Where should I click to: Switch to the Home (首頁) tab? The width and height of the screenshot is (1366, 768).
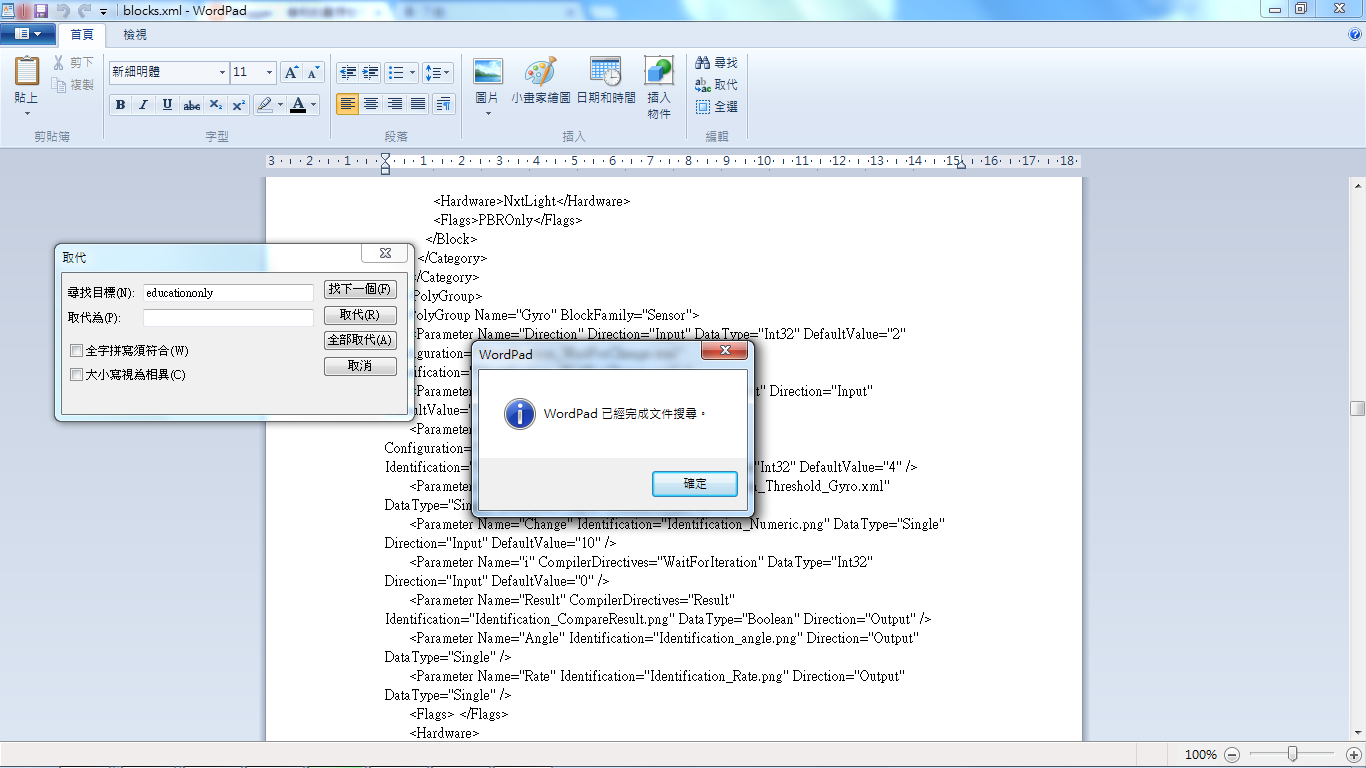[x=82, y=35]
